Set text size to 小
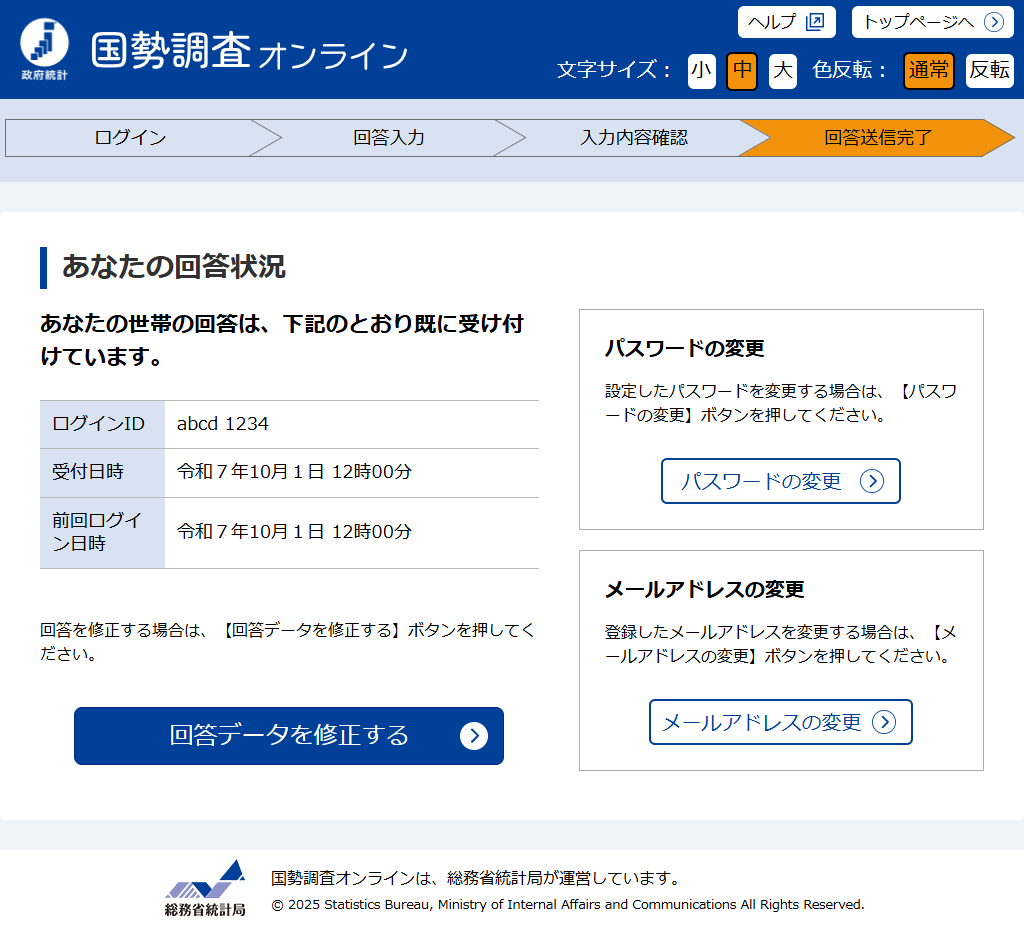The image size is (1024, 932). pos(702,70)
